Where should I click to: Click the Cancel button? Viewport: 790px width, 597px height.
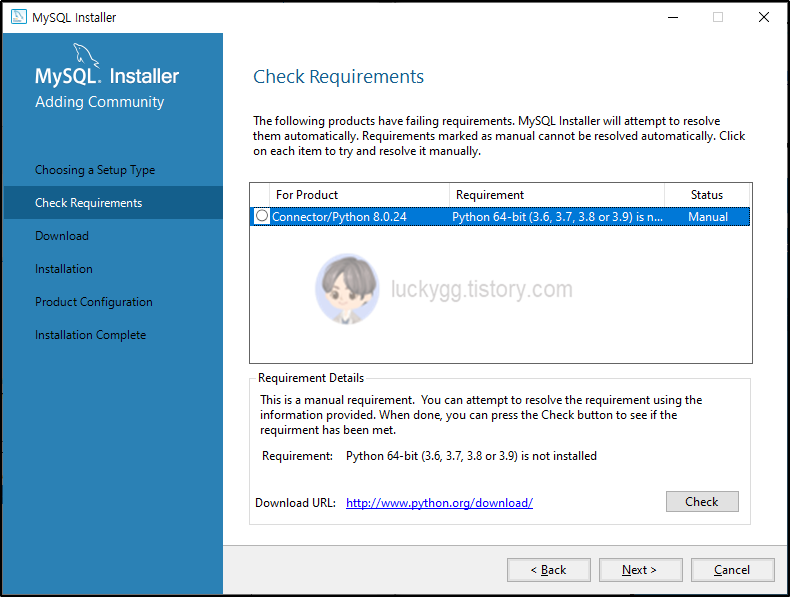coord(733,570)
